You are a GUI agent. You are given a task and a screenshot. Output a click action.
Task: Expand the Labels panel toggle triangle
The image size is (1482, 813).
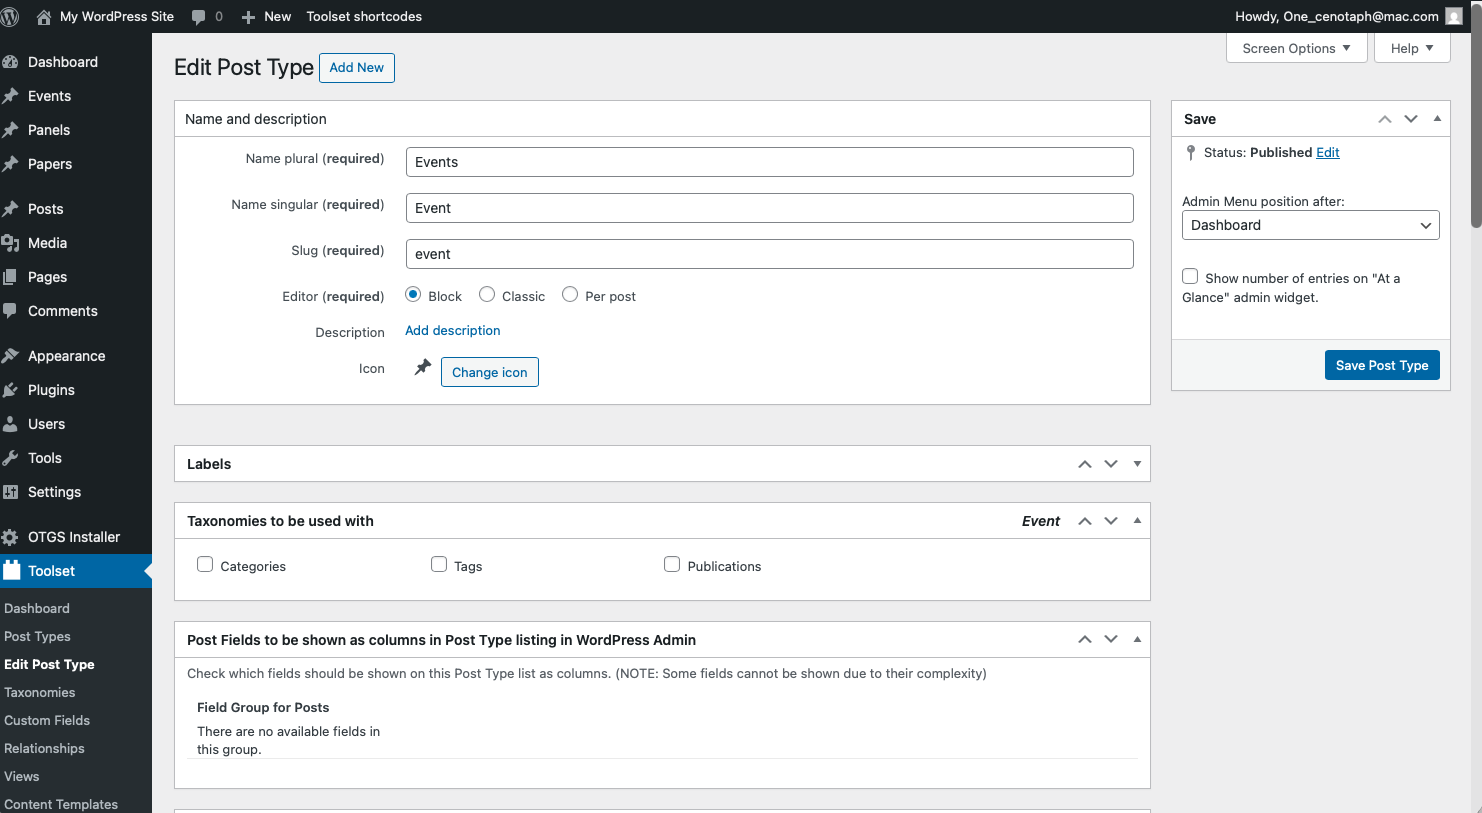coord(1137,464)
